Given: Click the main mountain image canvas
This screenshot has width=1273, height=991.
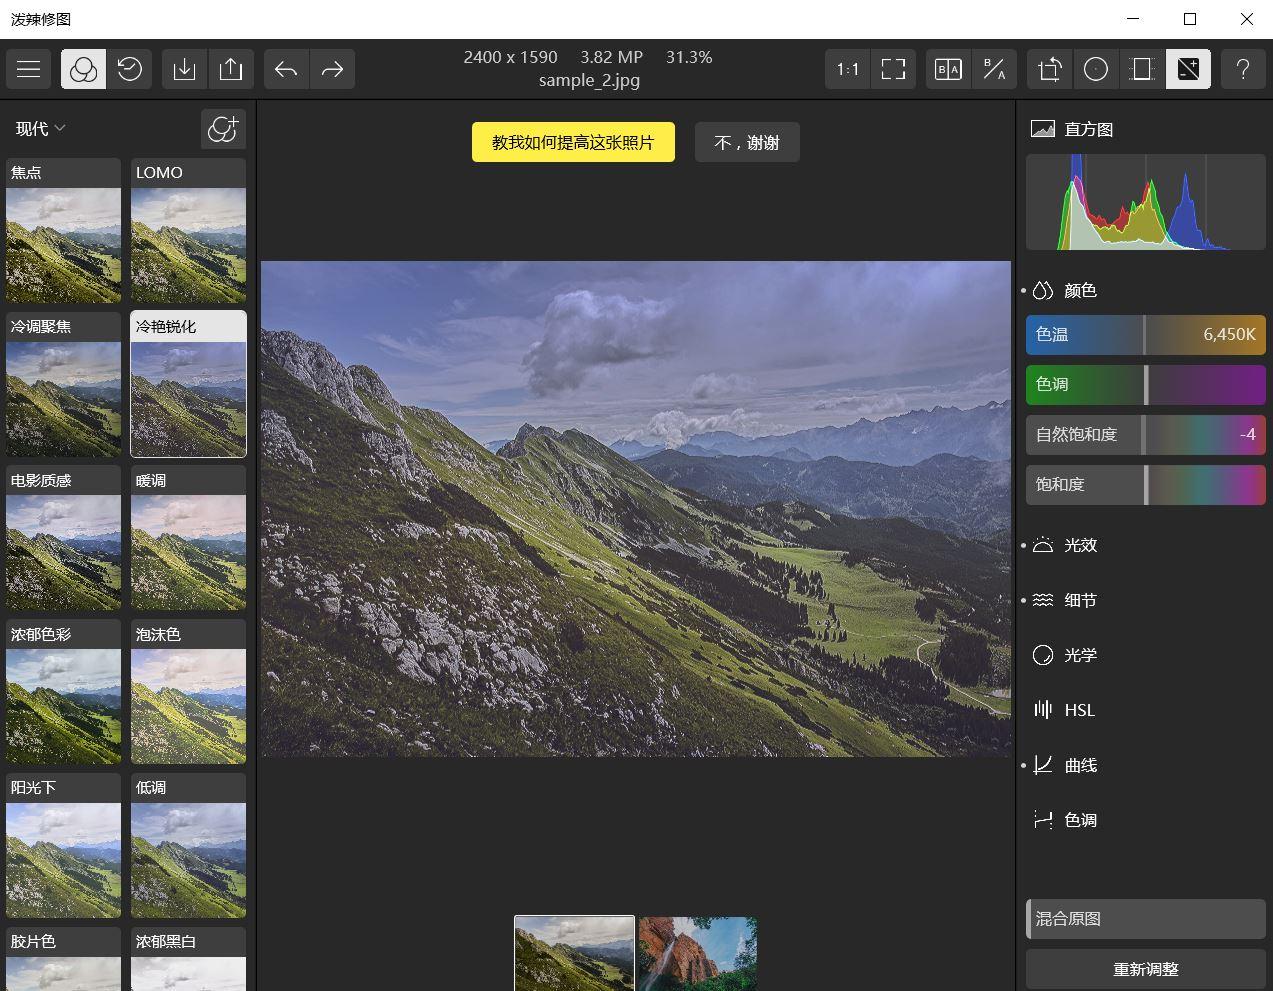Looking at the screenshot, I should click(x=636, y=509).
